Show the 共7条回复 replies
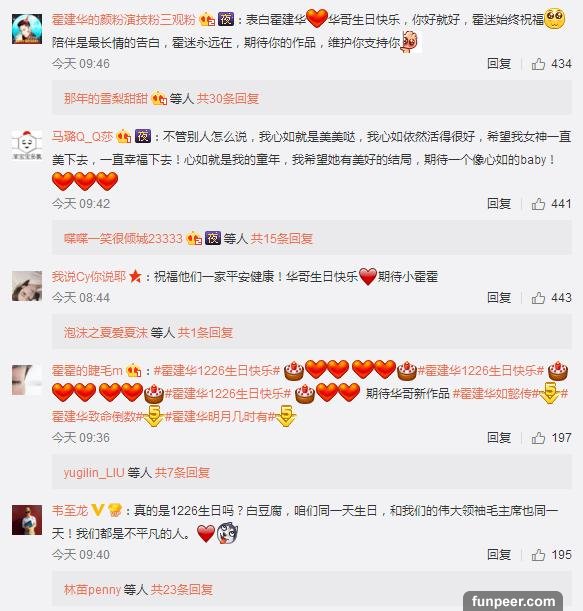Image resolution: width=583 pixels, height=611 pixels. [182, 473]
